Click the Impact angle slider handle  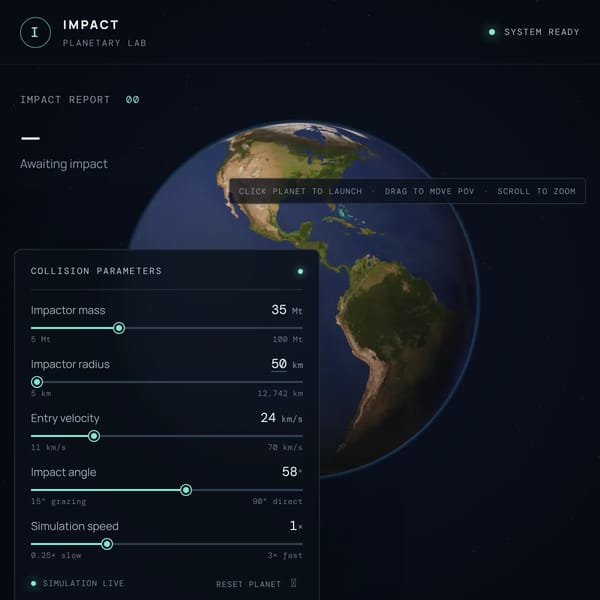[186, 490]
